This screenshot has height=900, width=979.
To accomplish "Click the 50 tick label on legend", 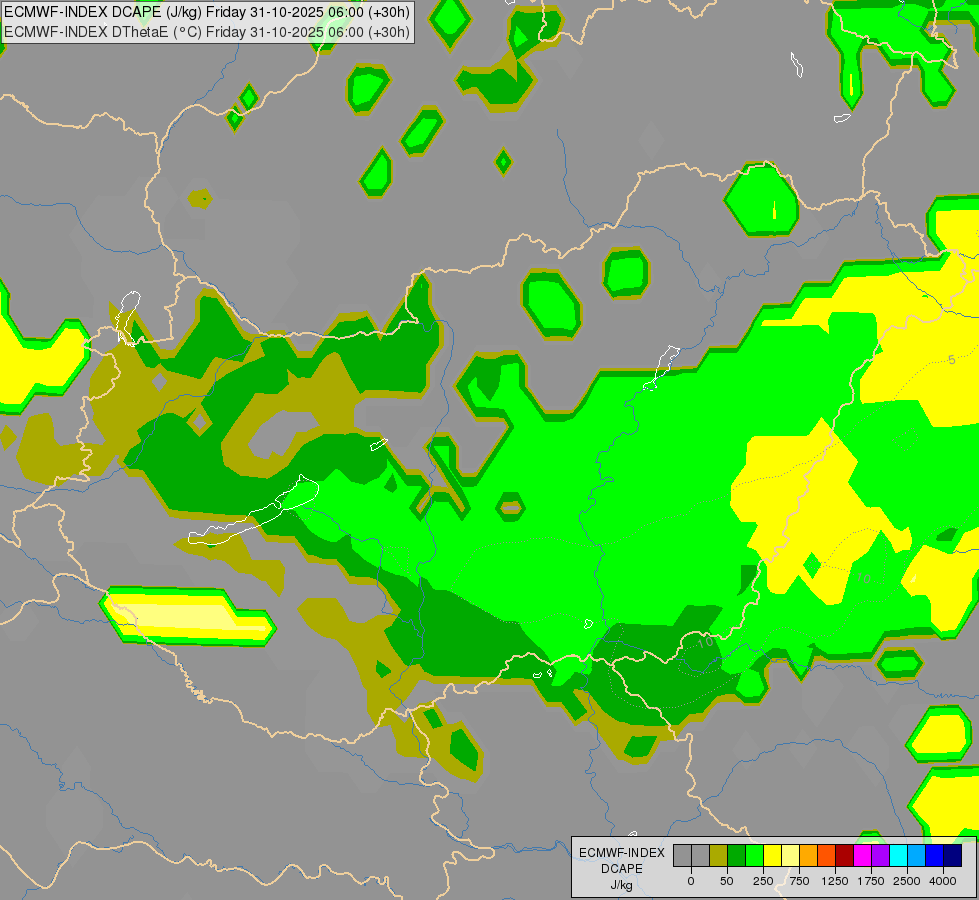I will click(727, 881).
